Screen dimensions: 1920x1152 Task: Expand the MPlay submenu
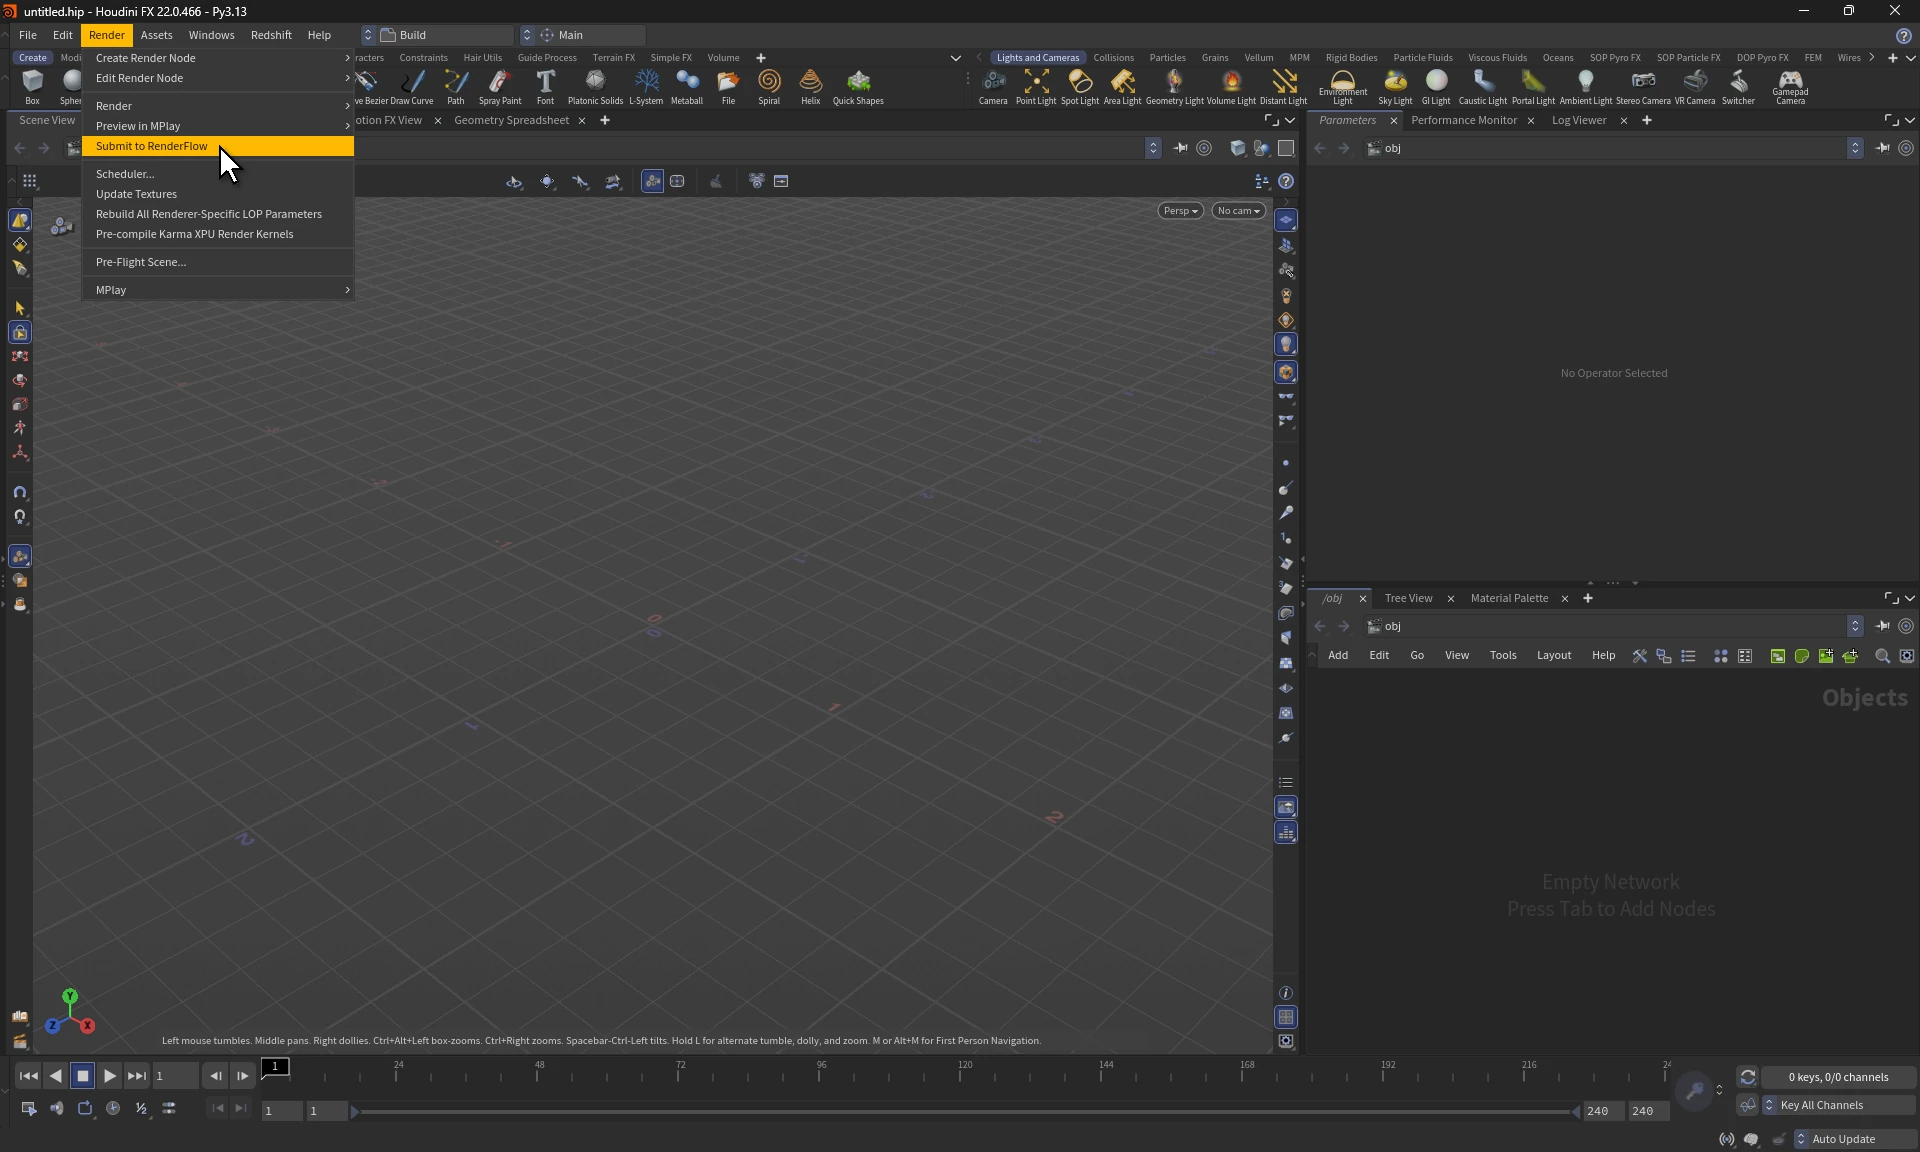[218, 290]
